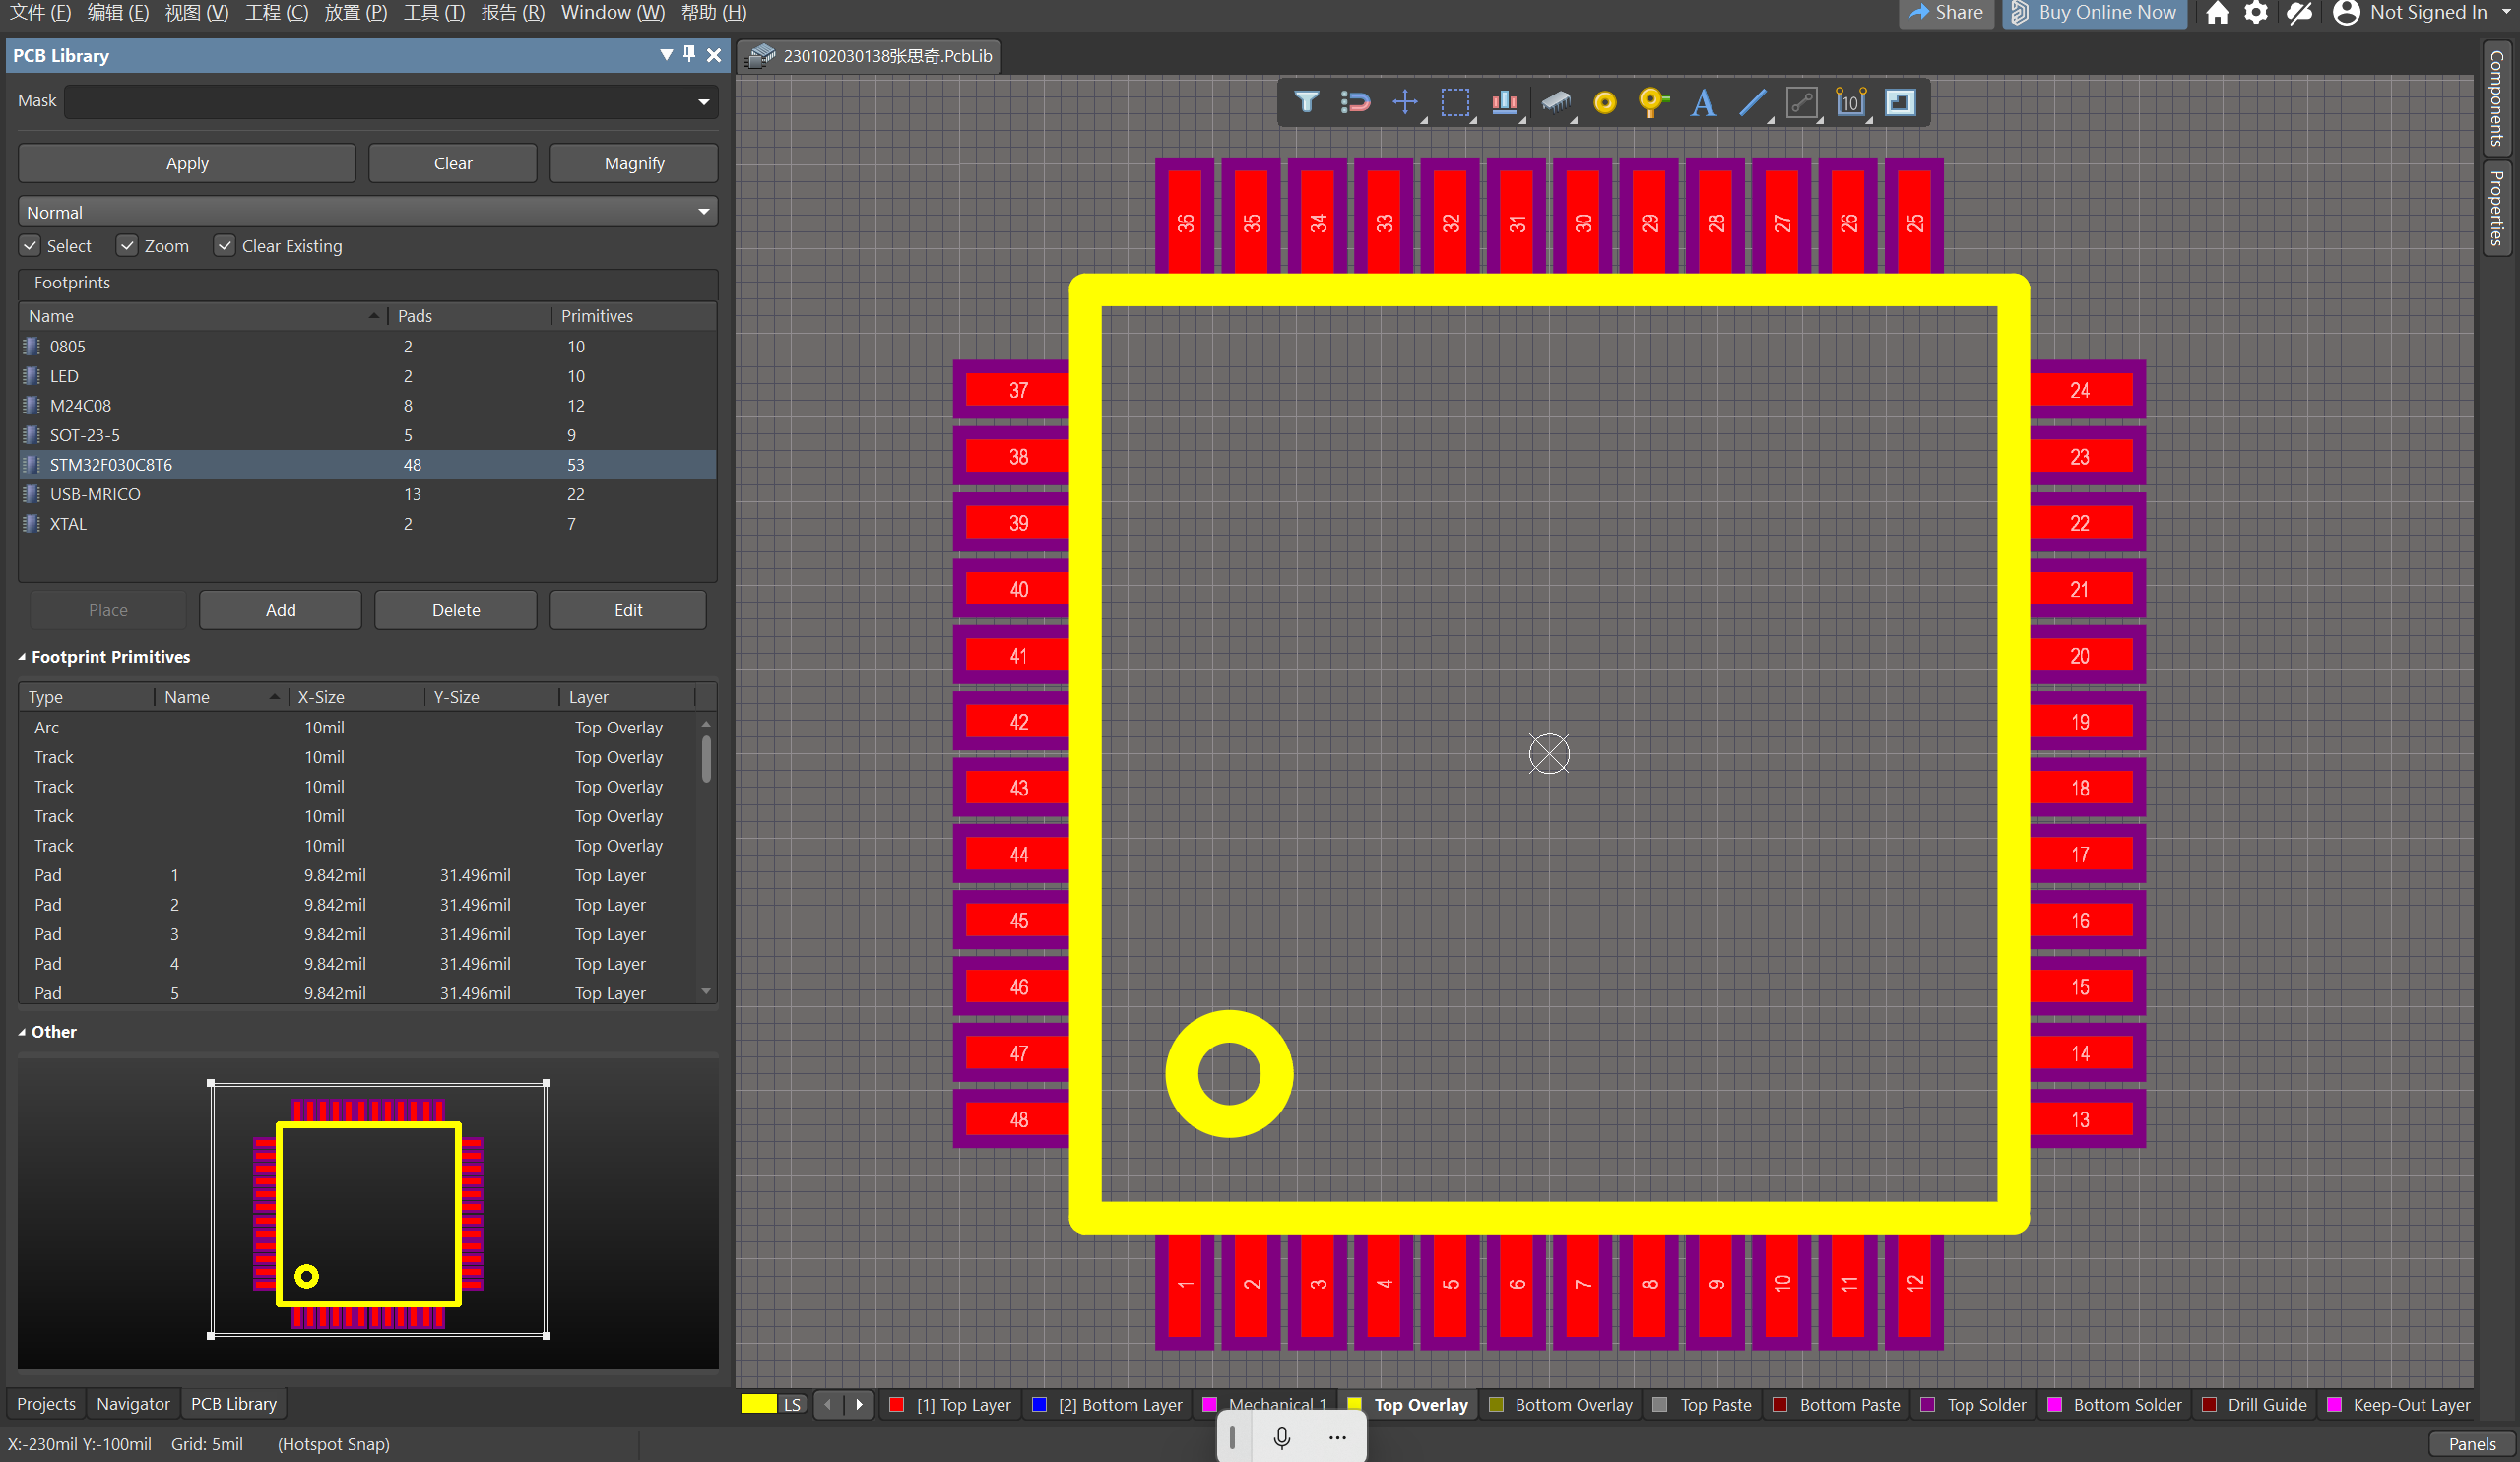Click the yellow current-layer color swatch
This screenshot has width=2520, height=1462.
(x=758, y=1404)
